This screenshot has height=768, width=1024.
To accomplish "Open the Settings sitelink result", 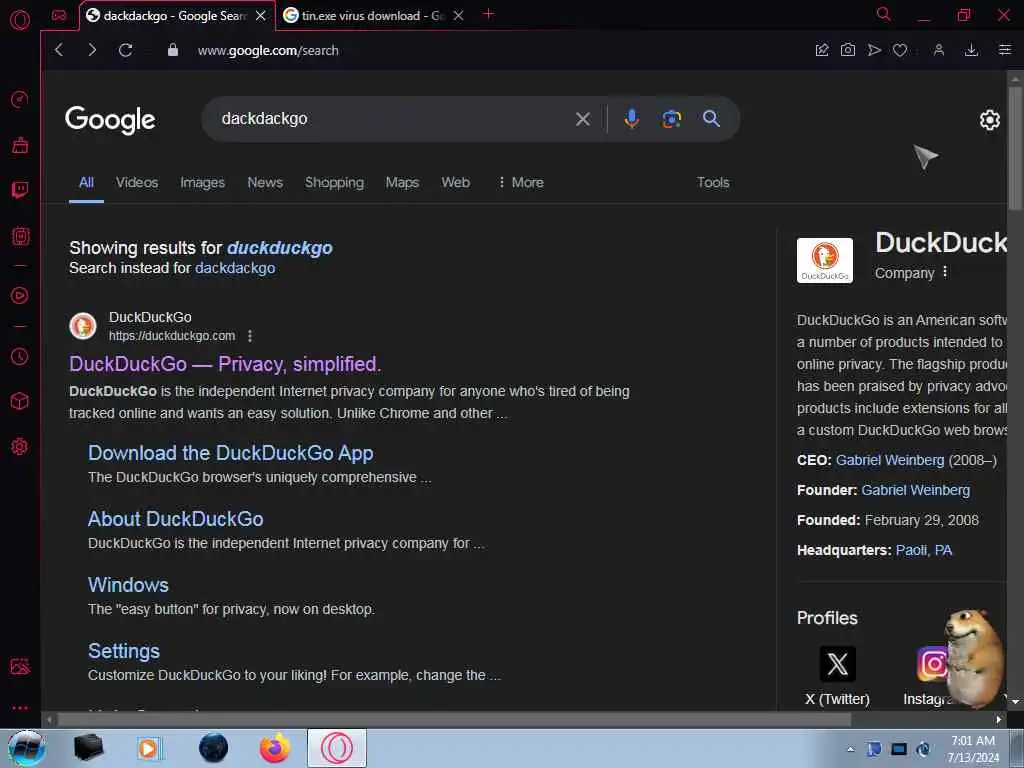I will [x=123, y=650].
